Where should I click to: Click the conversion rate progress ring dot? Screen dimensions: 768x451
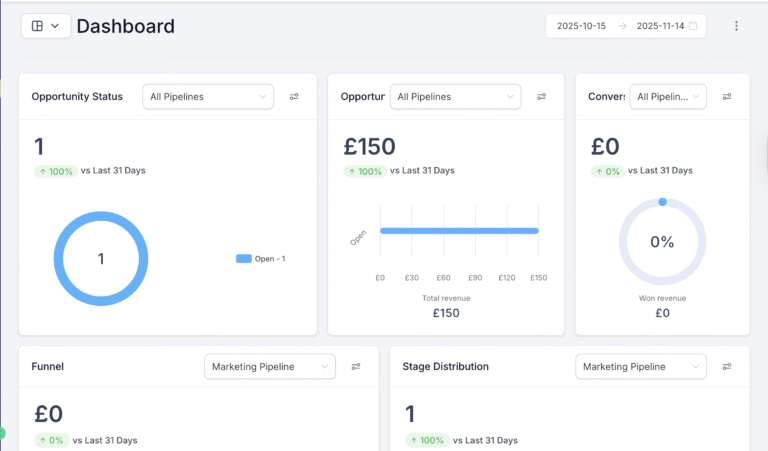[662, 202]
